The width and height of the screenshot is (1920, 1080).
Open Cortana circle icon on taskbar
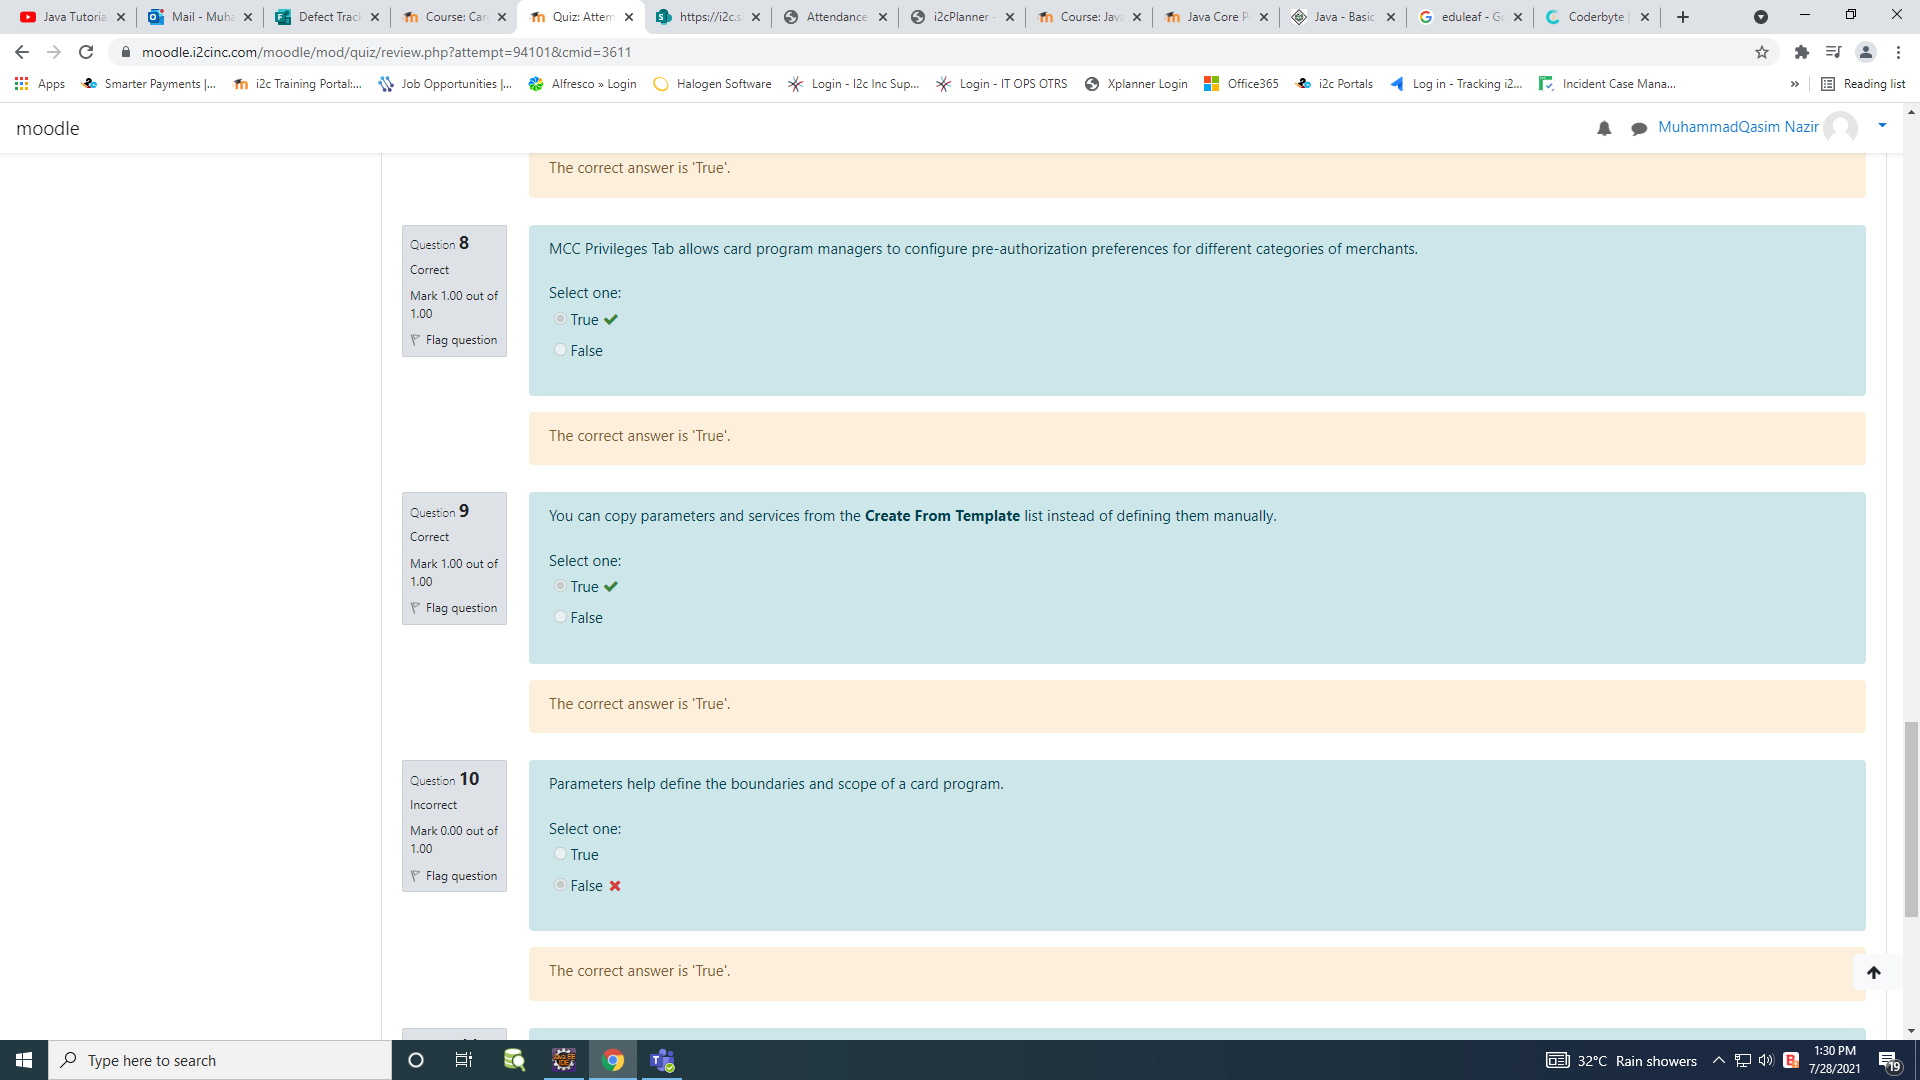coord(416,1060)
